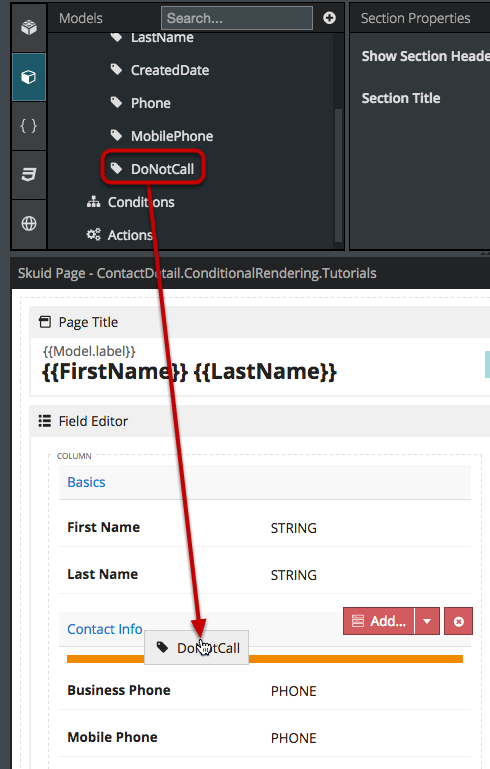This screenshot has height=769, width=490.
Task: Click the Models search field
Action: [x=237, y=18]
